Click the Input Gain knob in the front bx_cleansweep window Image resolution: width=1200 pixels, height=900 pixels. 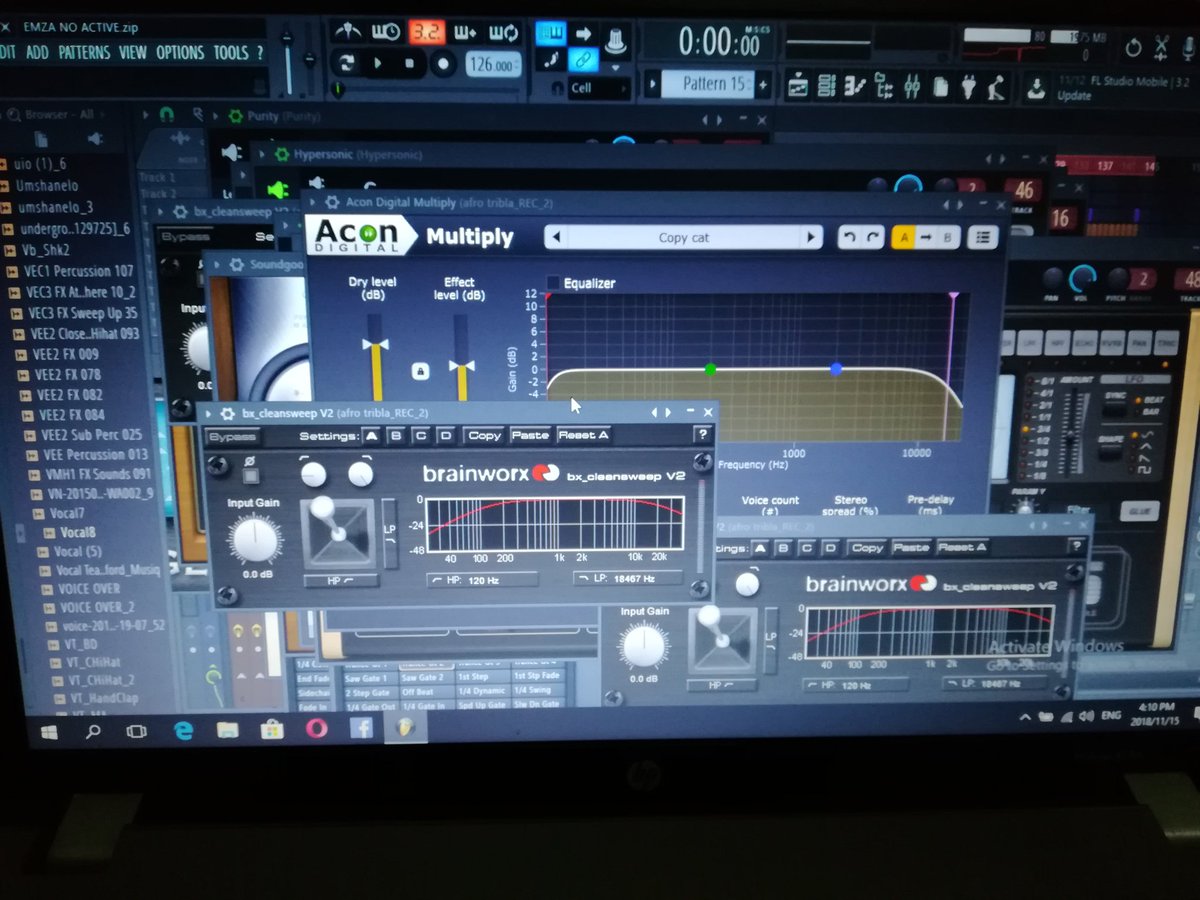[255, 538]
